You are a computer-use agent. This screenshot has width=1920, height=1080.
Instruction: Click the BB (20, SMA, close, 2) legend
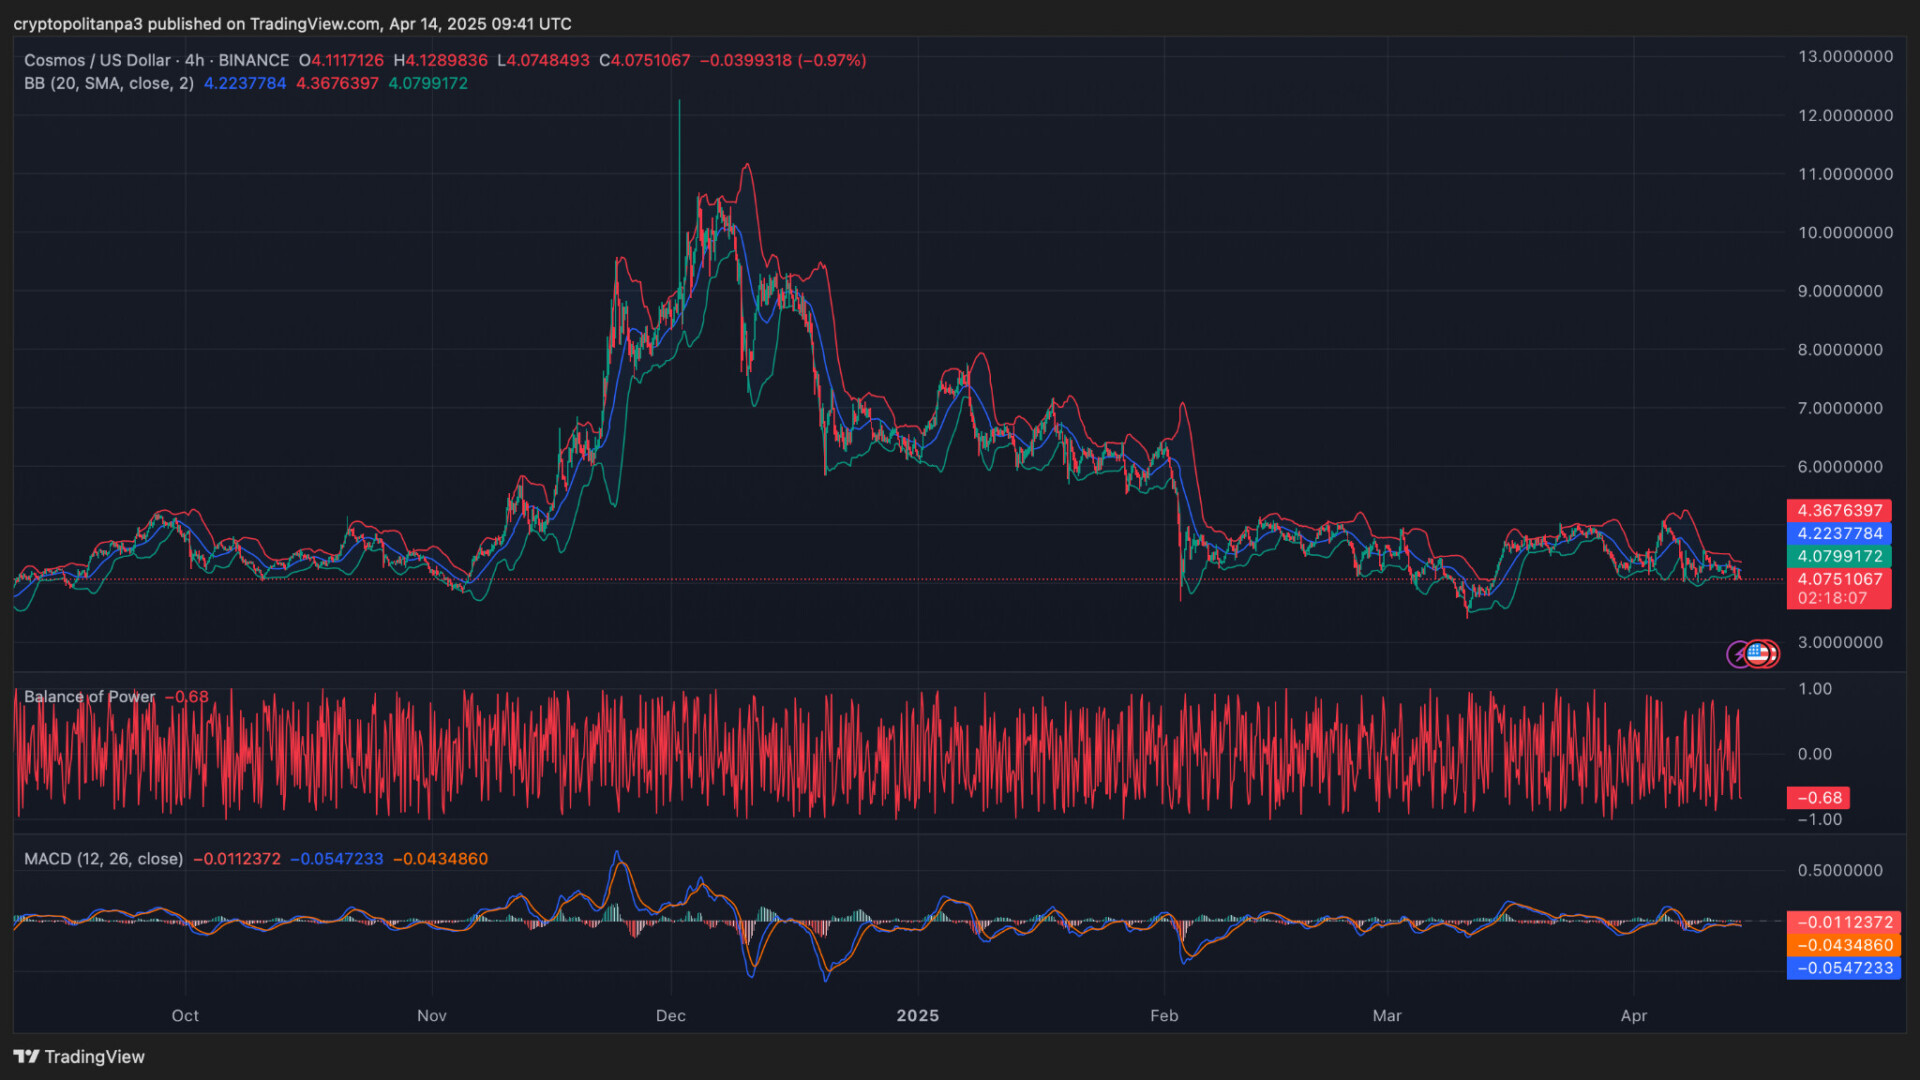click(x=109, y=83)
